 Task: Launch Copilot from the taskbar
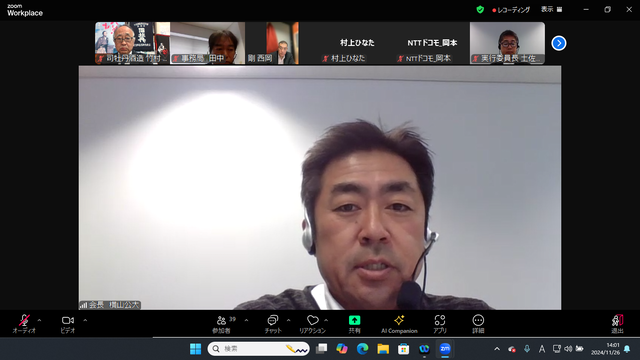point(342,349)
